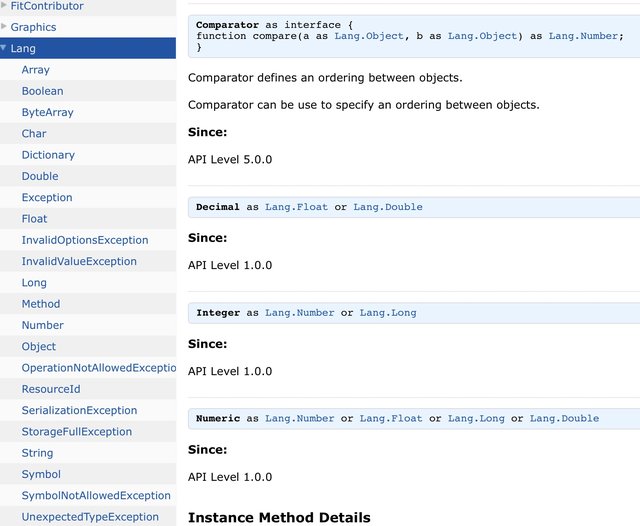Open StorageFullException in sidebar
This screenshot has width=640, height=526.
point(77,431)
